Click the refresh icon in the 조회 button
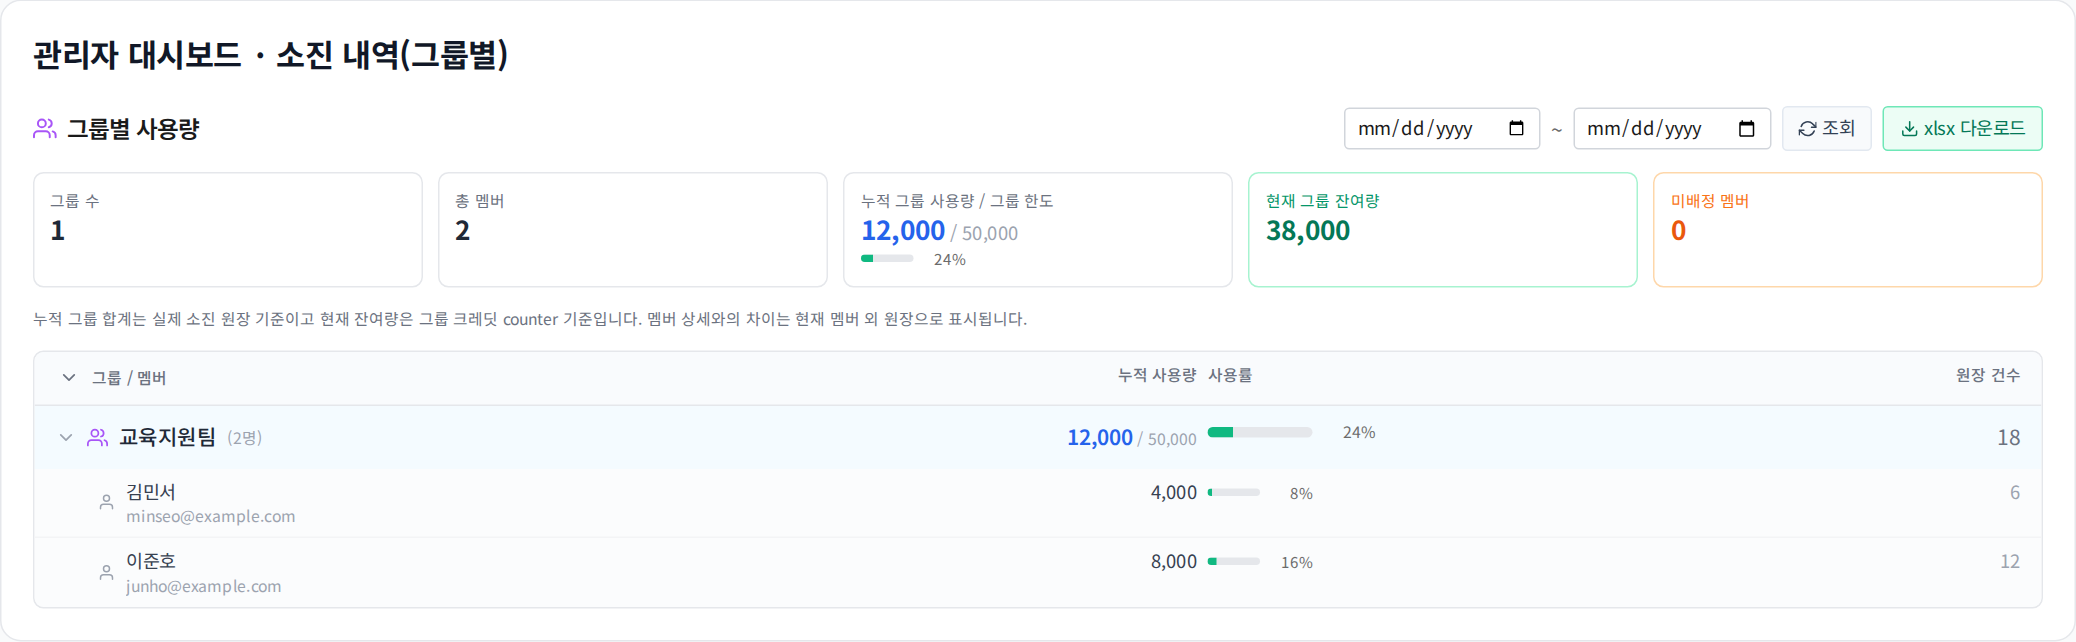2076x642 pixels. (x=1807, y=129)
